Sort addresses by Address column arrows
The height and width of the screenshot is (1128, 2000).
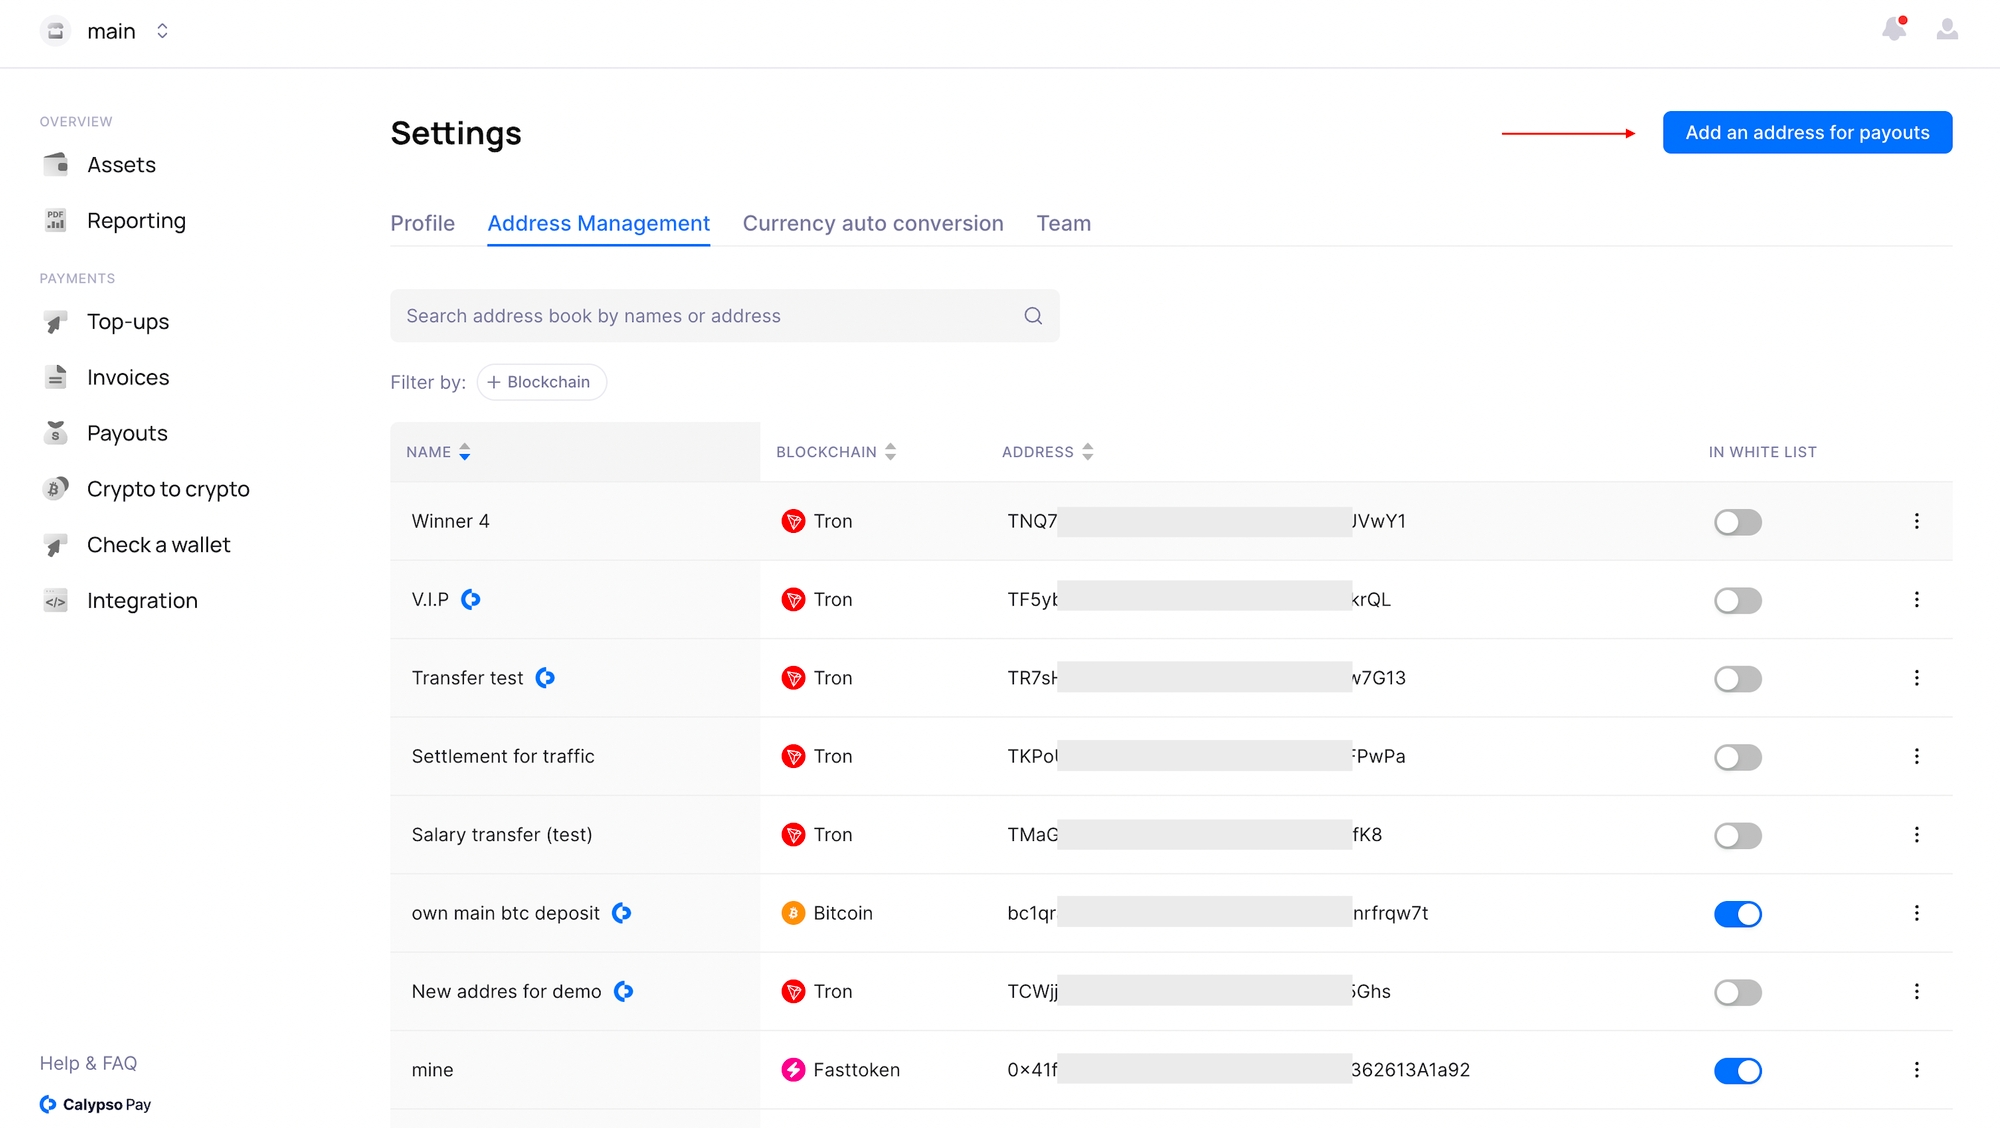click(x=1087, y=452)
